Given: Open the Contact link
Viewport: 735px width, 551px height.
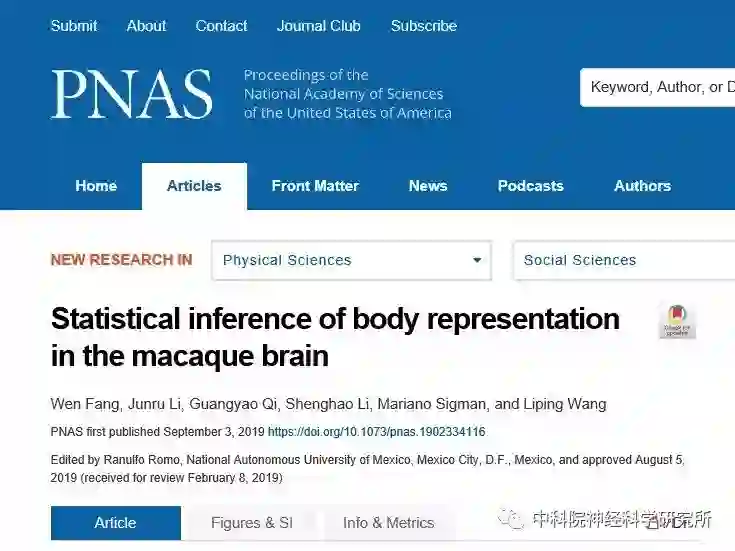Looking at the screenshot, I should pyautogui.click(x=221, y=26).
